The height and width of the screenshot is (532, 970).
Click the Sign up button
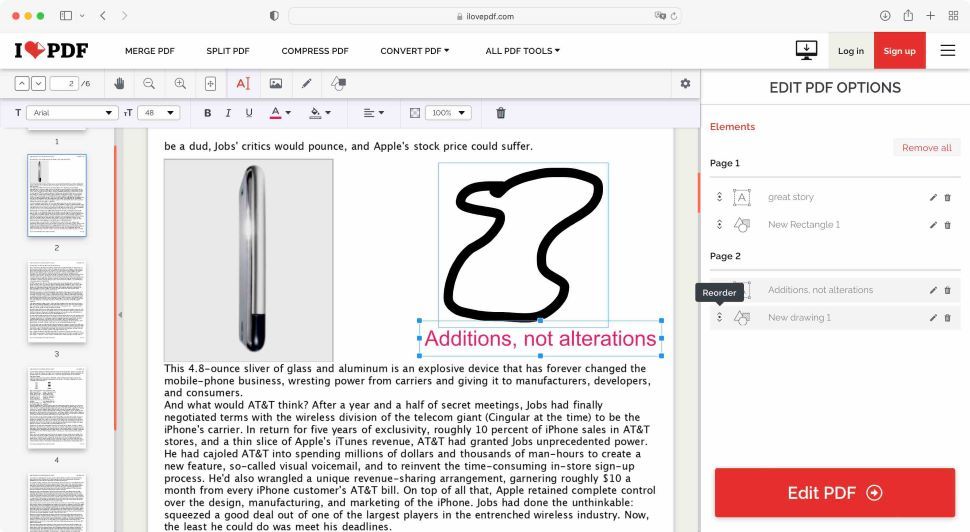[899, 51]
